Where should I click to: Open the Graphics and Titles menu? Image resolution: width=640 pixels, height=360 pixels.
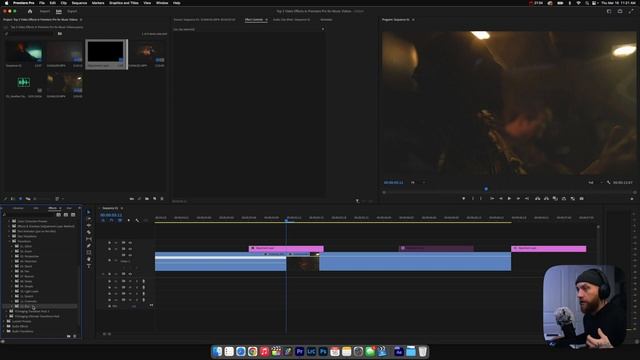pyautogui.click(x=124, y=3)
